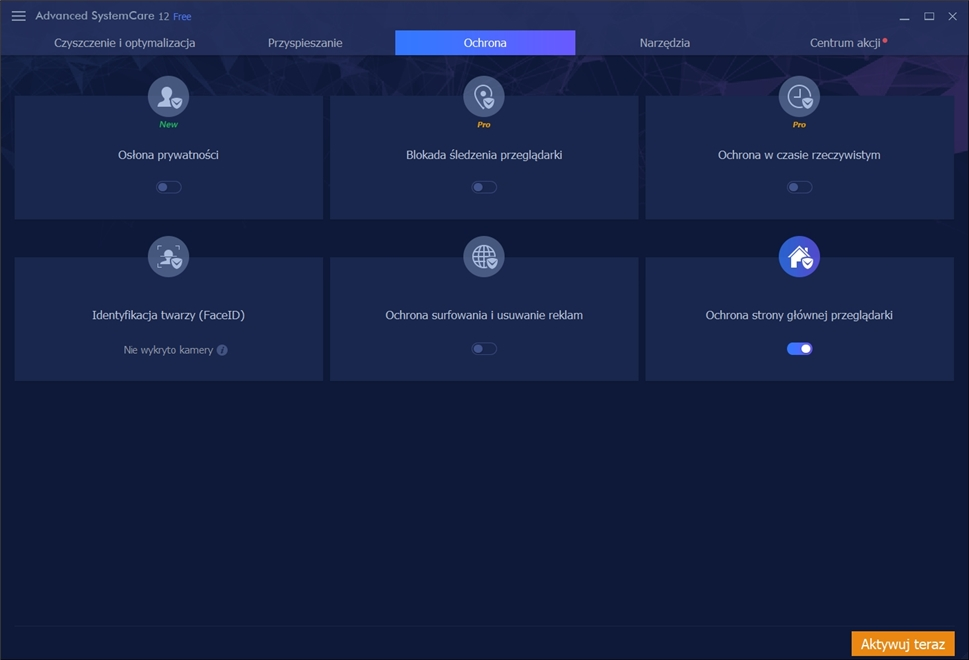Click the Osłona prywatności shield icon

click(168, 97)
